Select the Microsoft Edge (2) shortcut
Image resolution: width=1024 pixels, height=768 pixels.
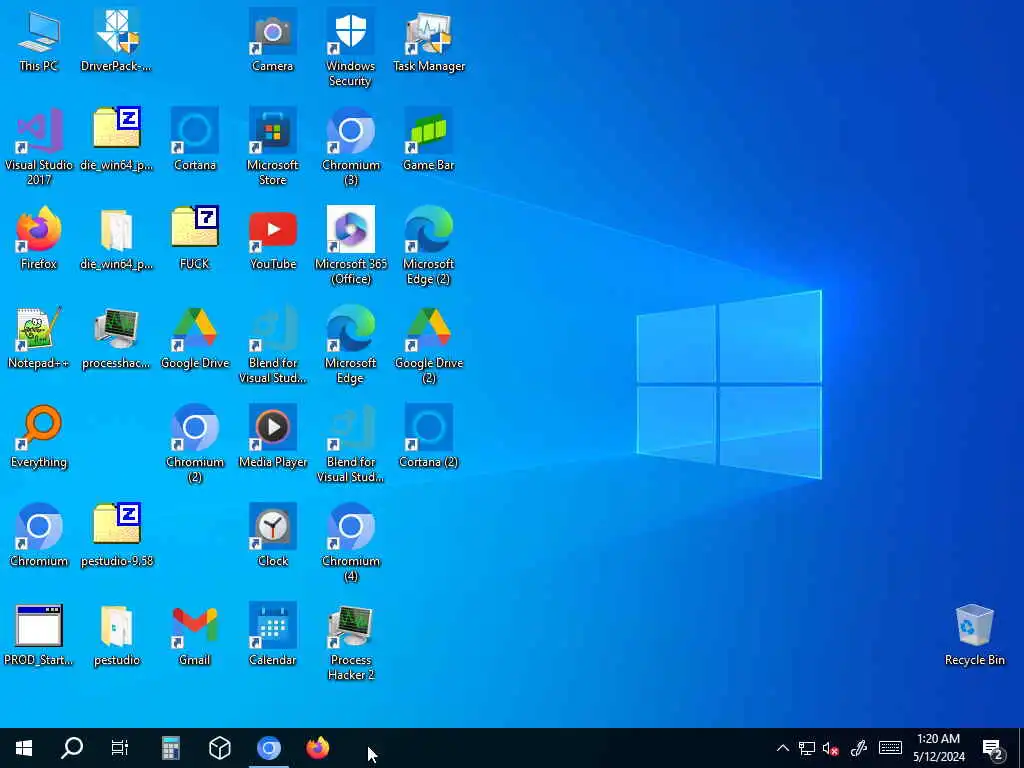click(428, 246)
